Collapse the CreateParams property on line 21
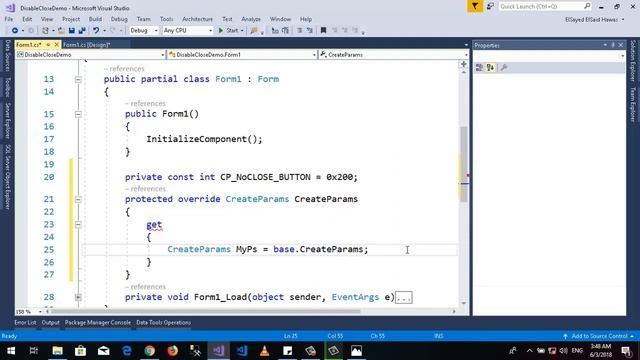 (78, 200)
